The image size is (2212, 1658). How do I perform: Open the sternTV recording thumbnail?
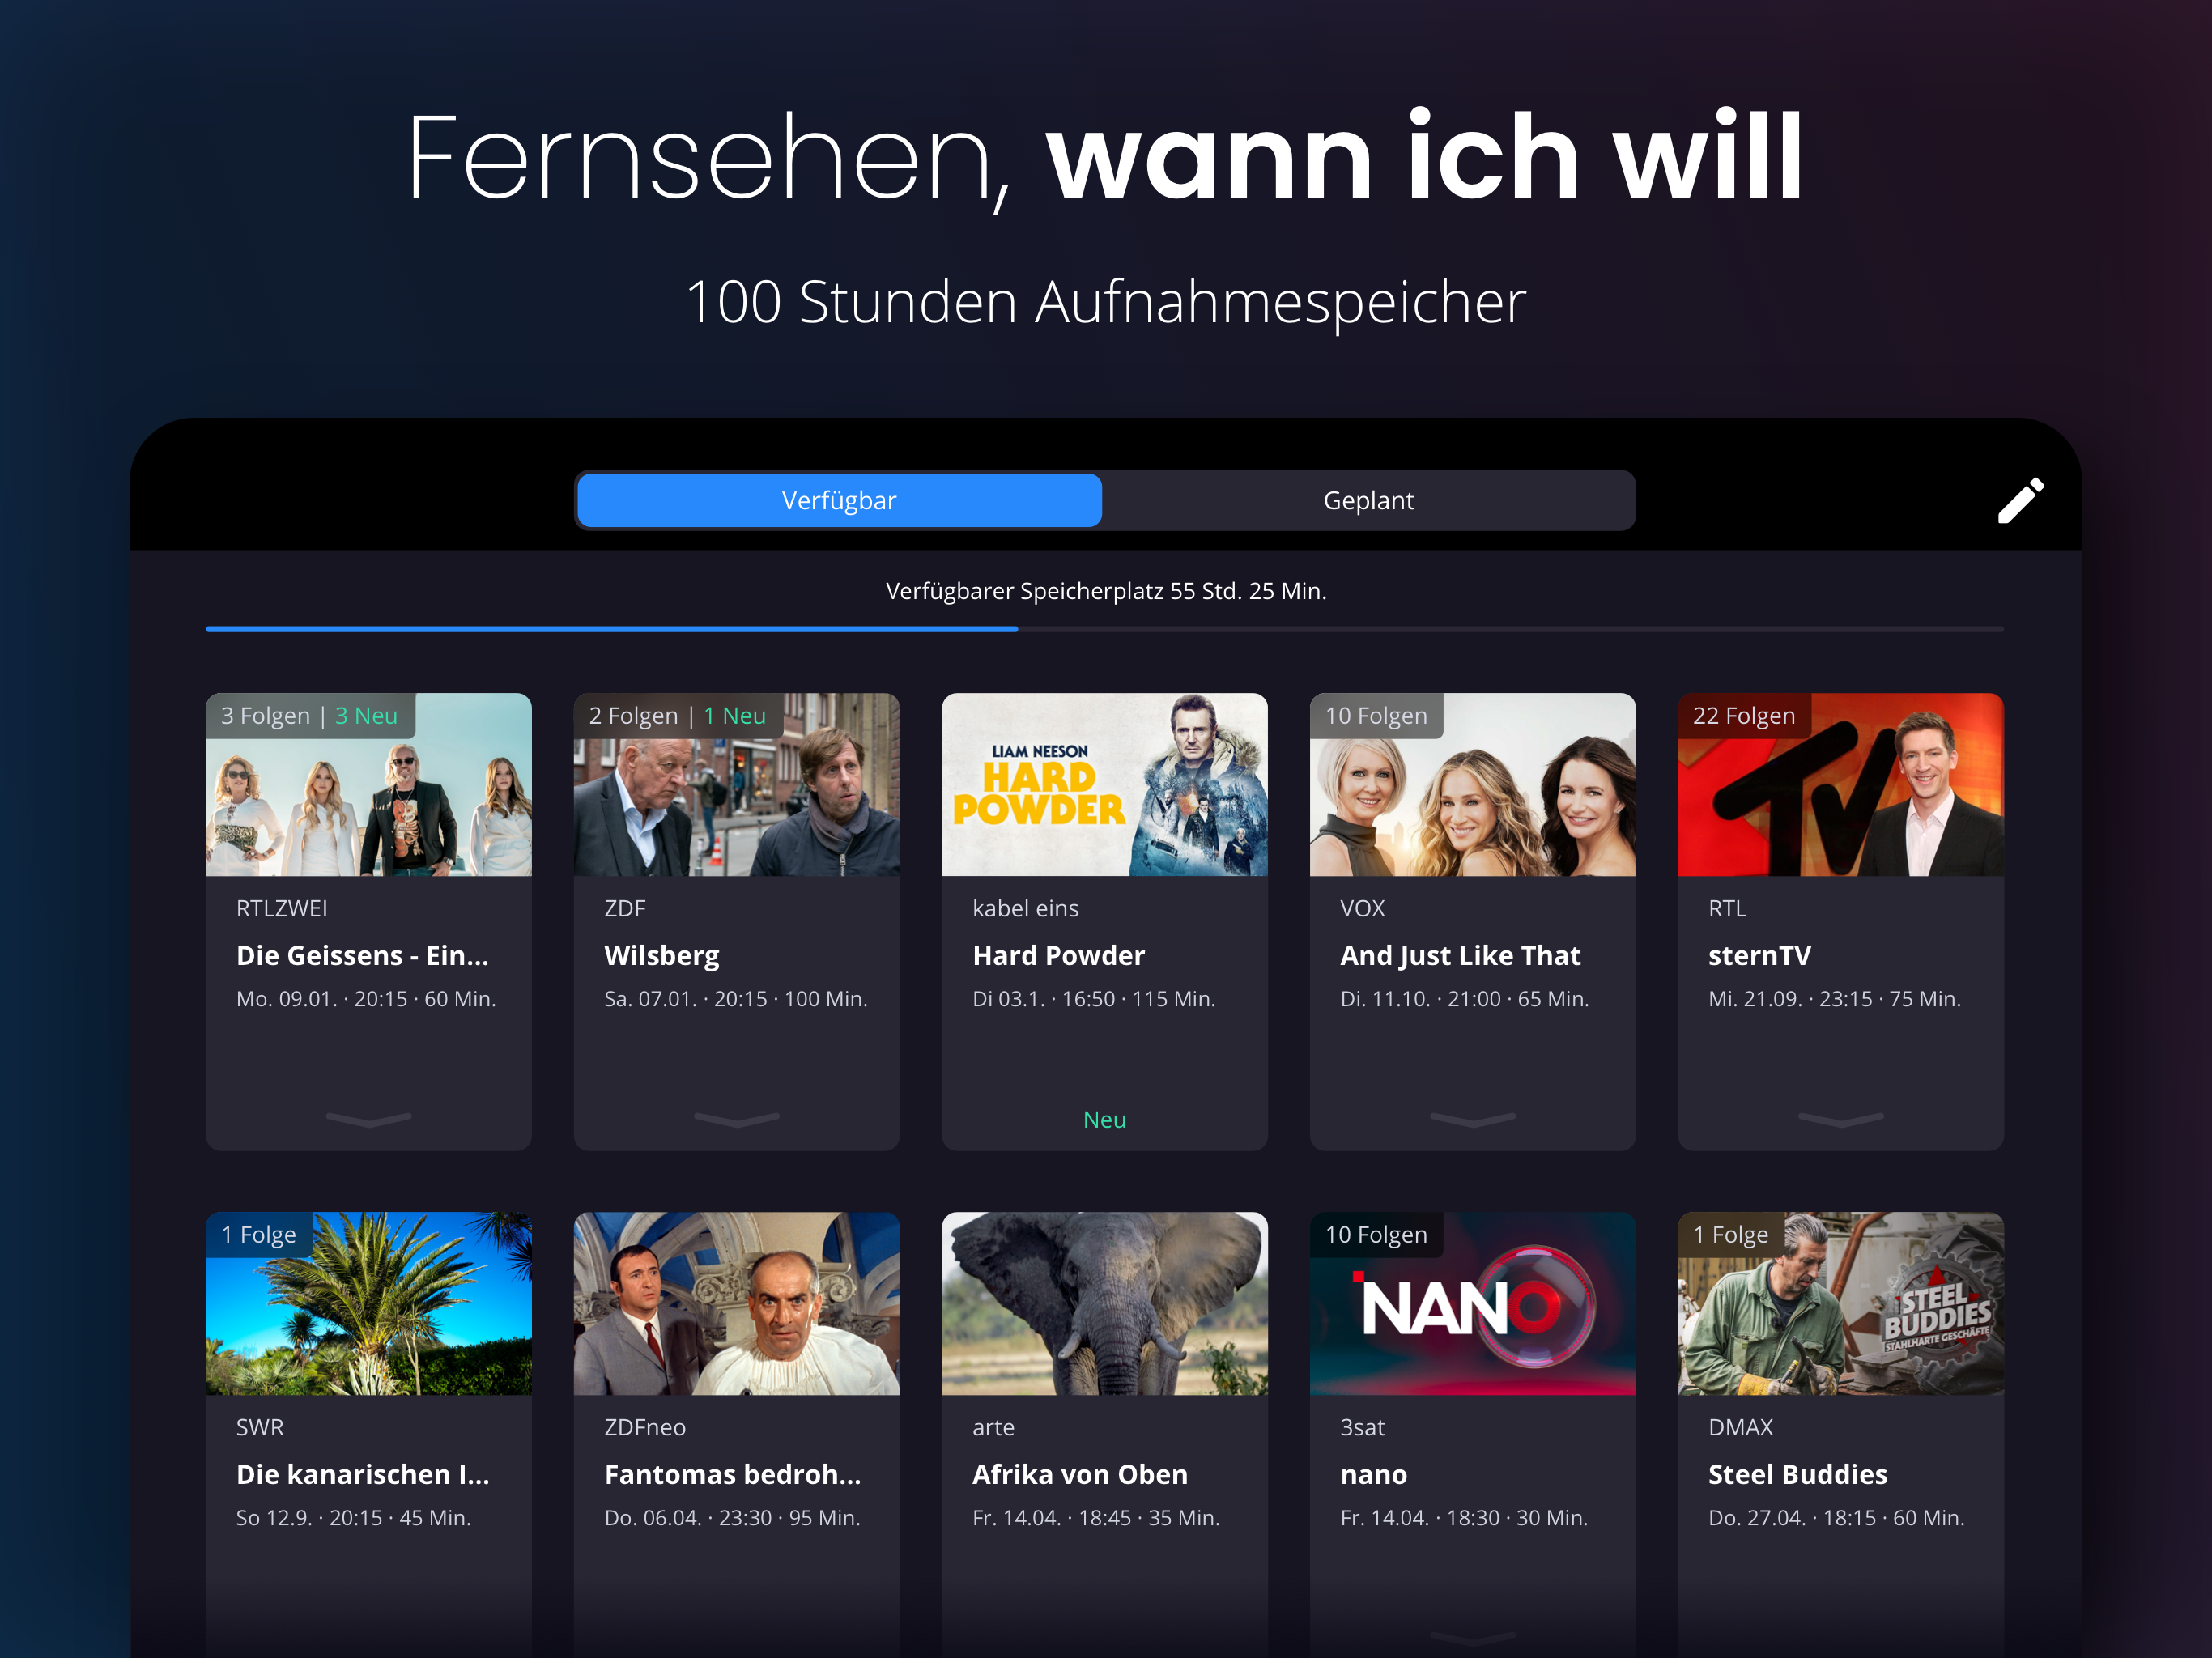click(1840, 784)
